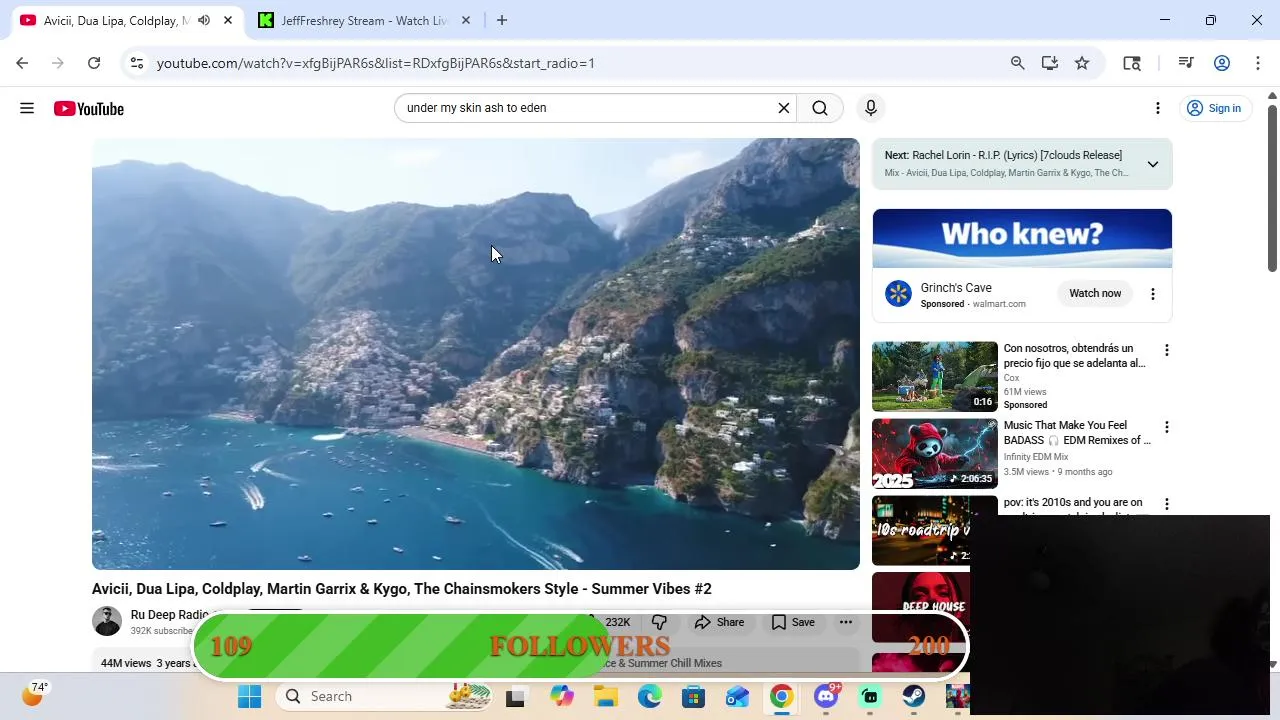Open Outlook mail from the taskbar
Viewport: 1280px width, 720px height.
(x=737, y=696)
